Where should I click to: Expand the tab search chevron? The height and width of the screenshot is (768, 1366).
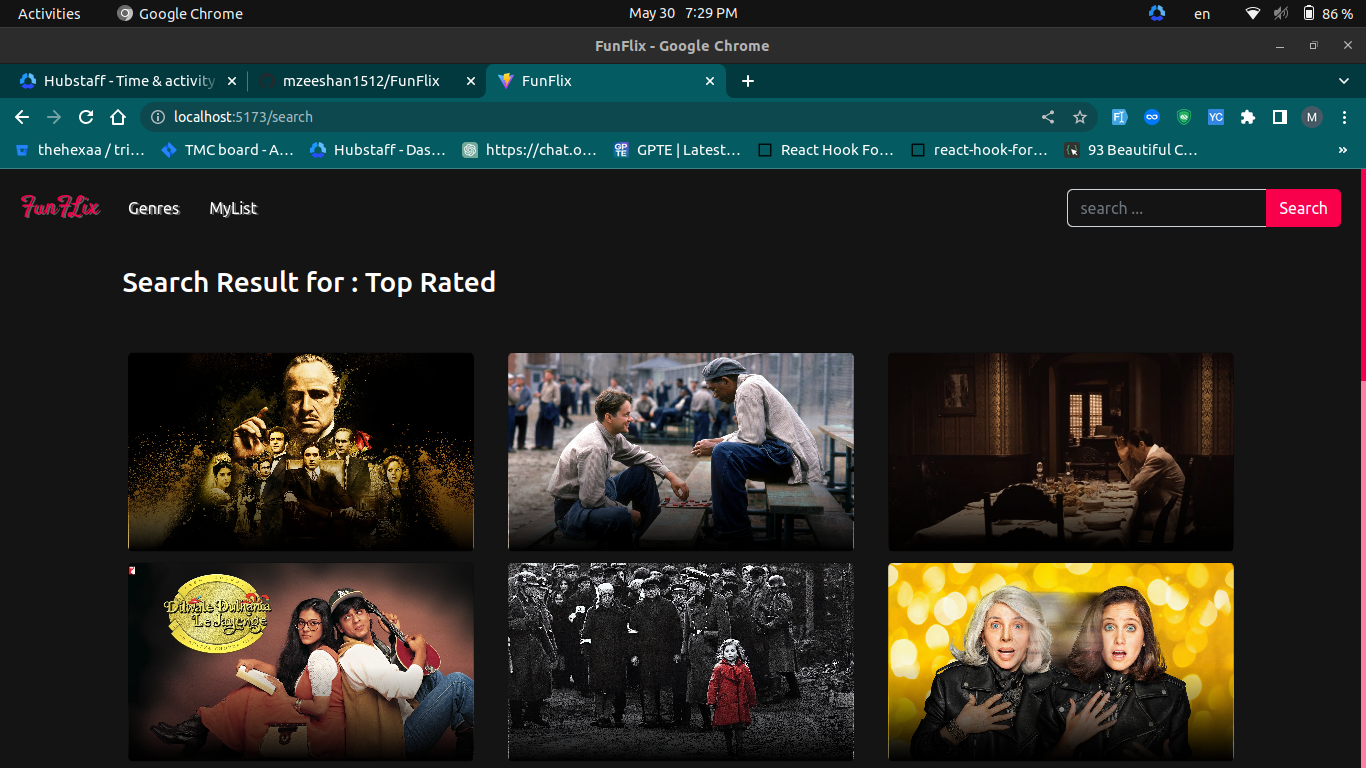1344,81
